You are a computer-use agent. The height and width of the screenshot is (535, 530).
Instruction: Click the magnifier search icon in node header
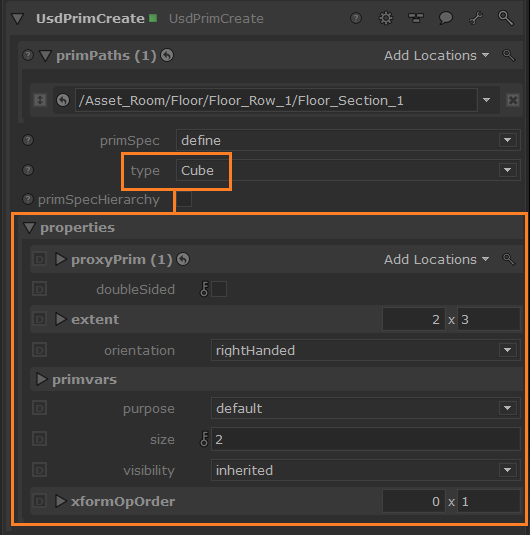(x=505, y=18)
